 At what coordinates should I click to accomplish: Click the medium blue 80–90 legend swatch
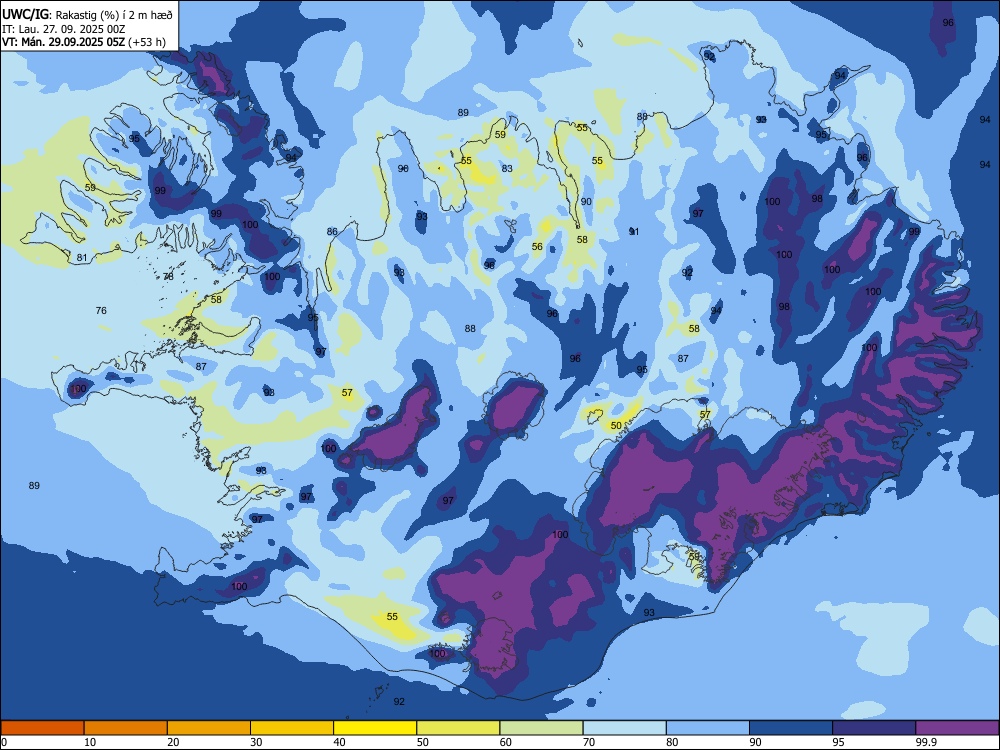click(708, 728)
